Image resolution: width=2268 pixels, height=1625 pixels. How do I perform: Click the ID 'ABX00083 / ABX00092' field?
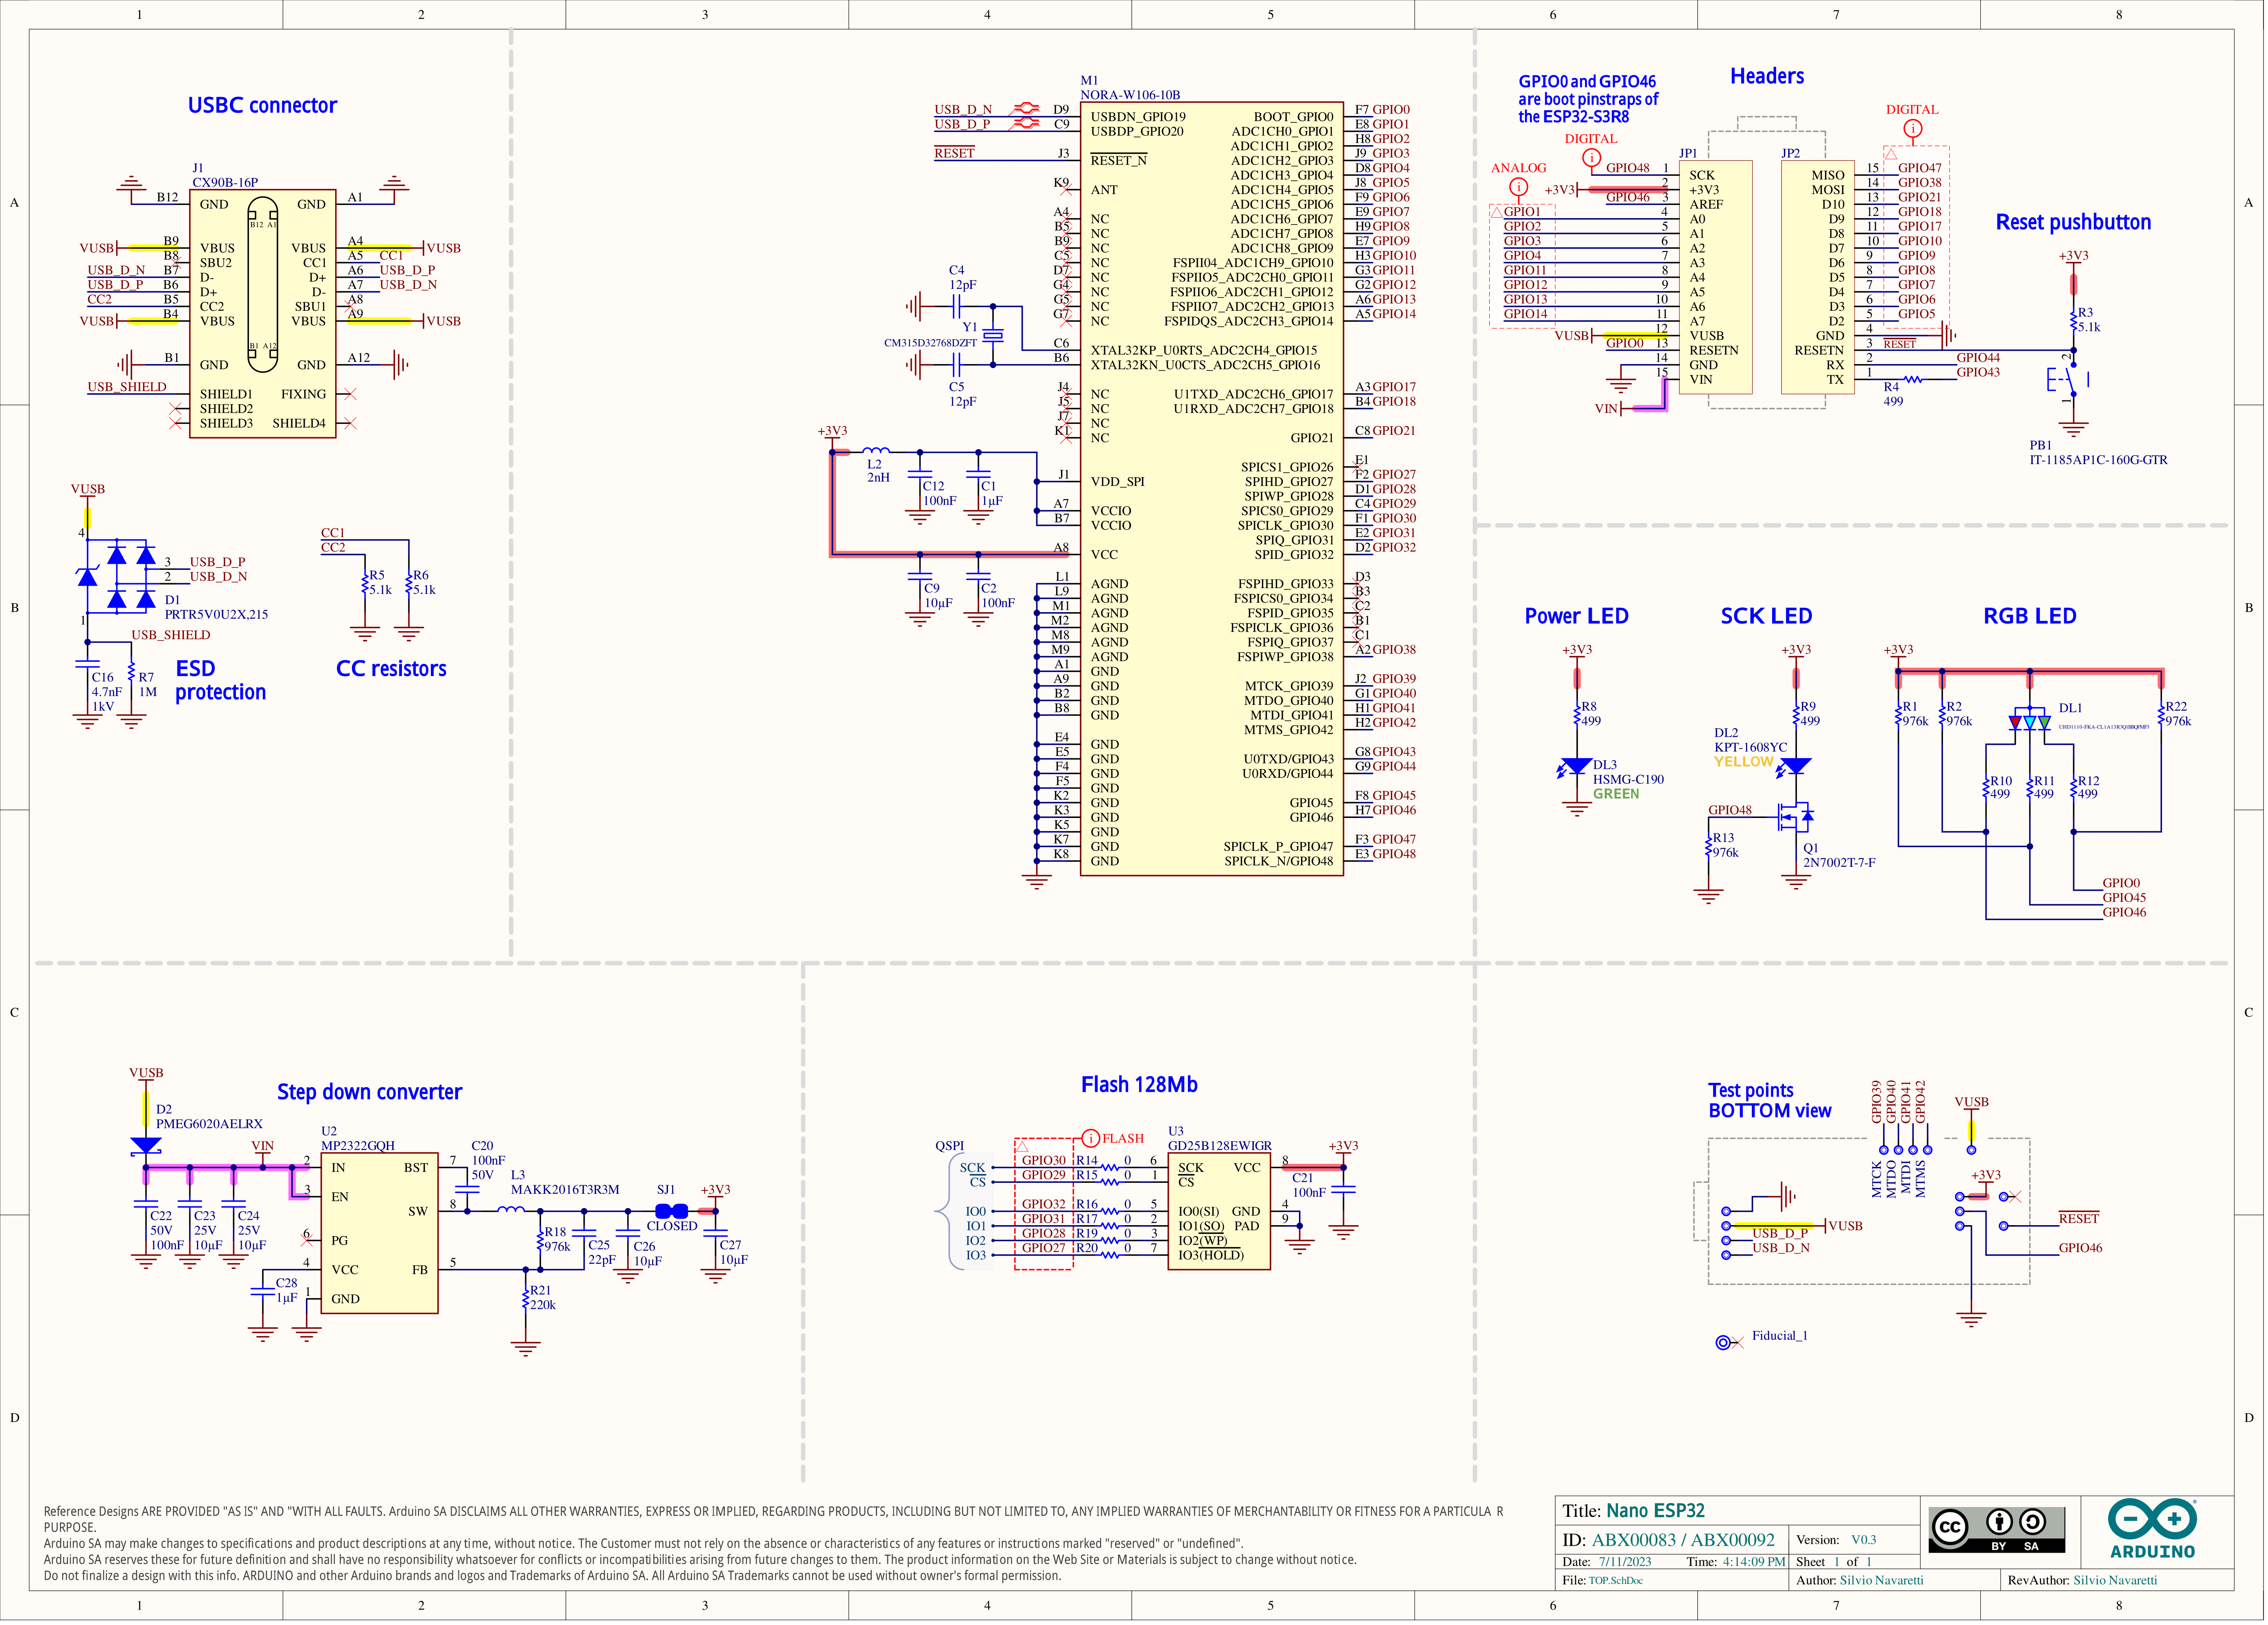(1683, 1540)
